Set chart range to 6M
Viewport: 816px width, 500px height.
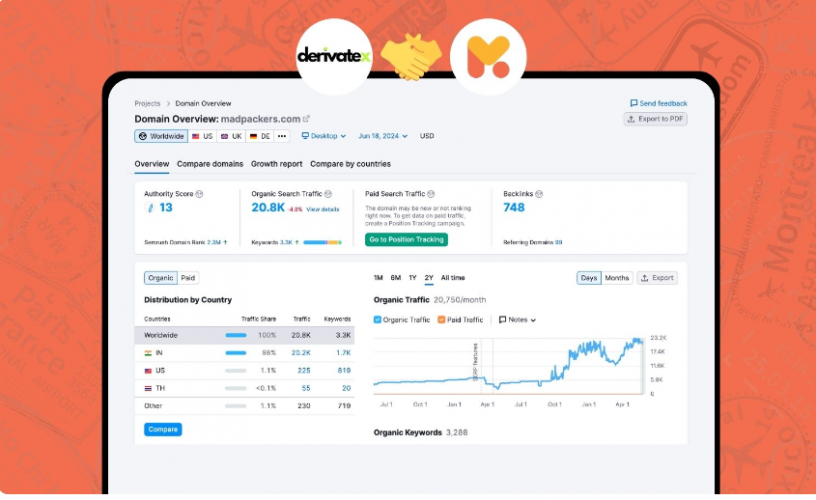pos(396,278)
